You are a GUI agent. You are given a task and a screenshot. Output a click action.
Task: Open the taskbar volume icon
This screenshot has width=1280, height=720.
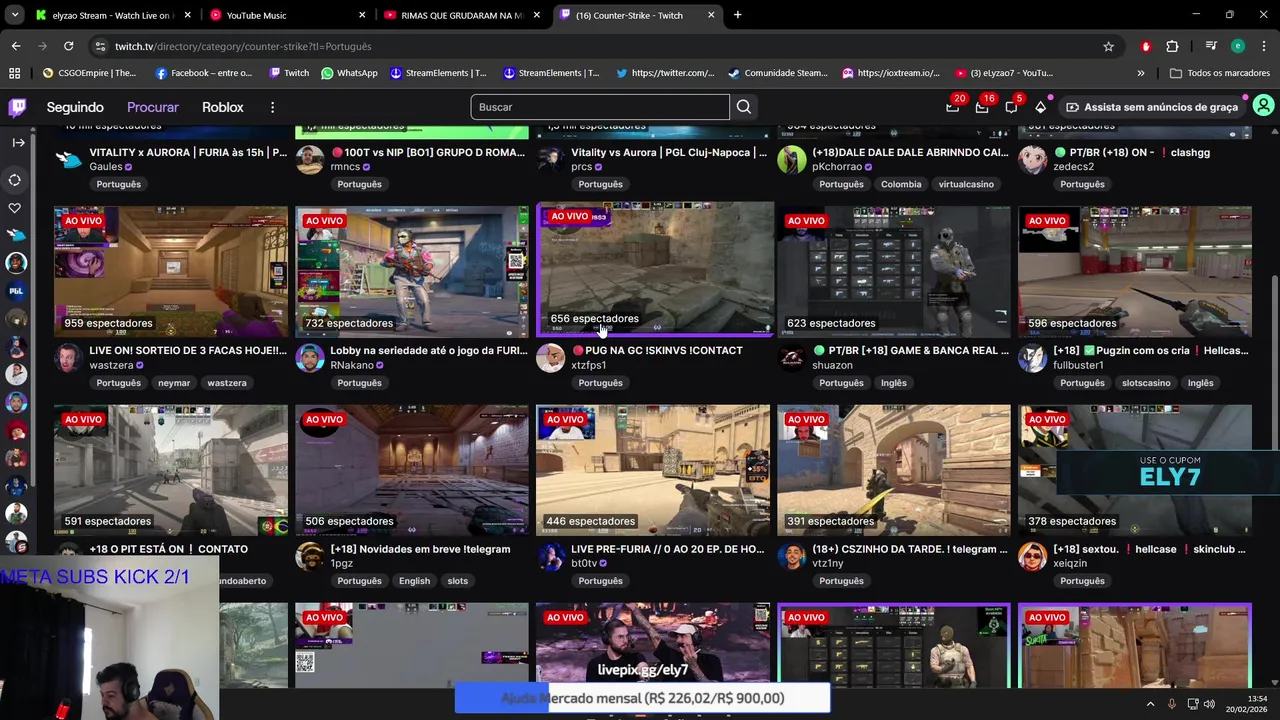[1209, 704]
